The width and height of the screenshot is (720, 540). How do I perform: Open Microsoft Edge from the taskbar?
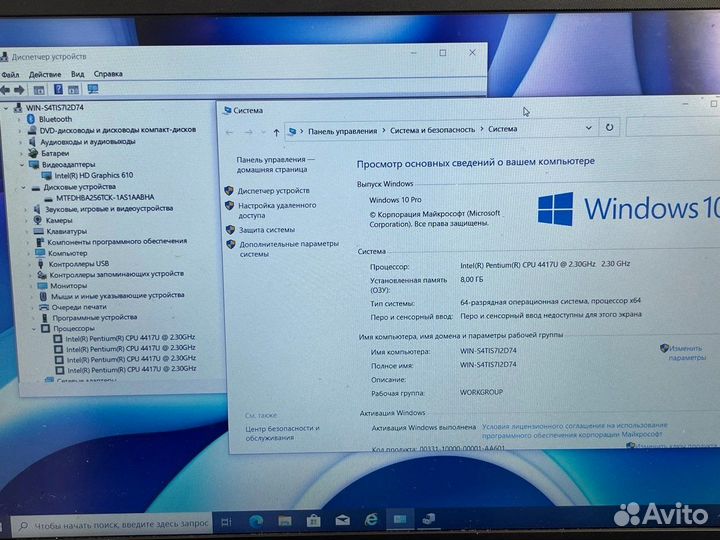[256, 521]
